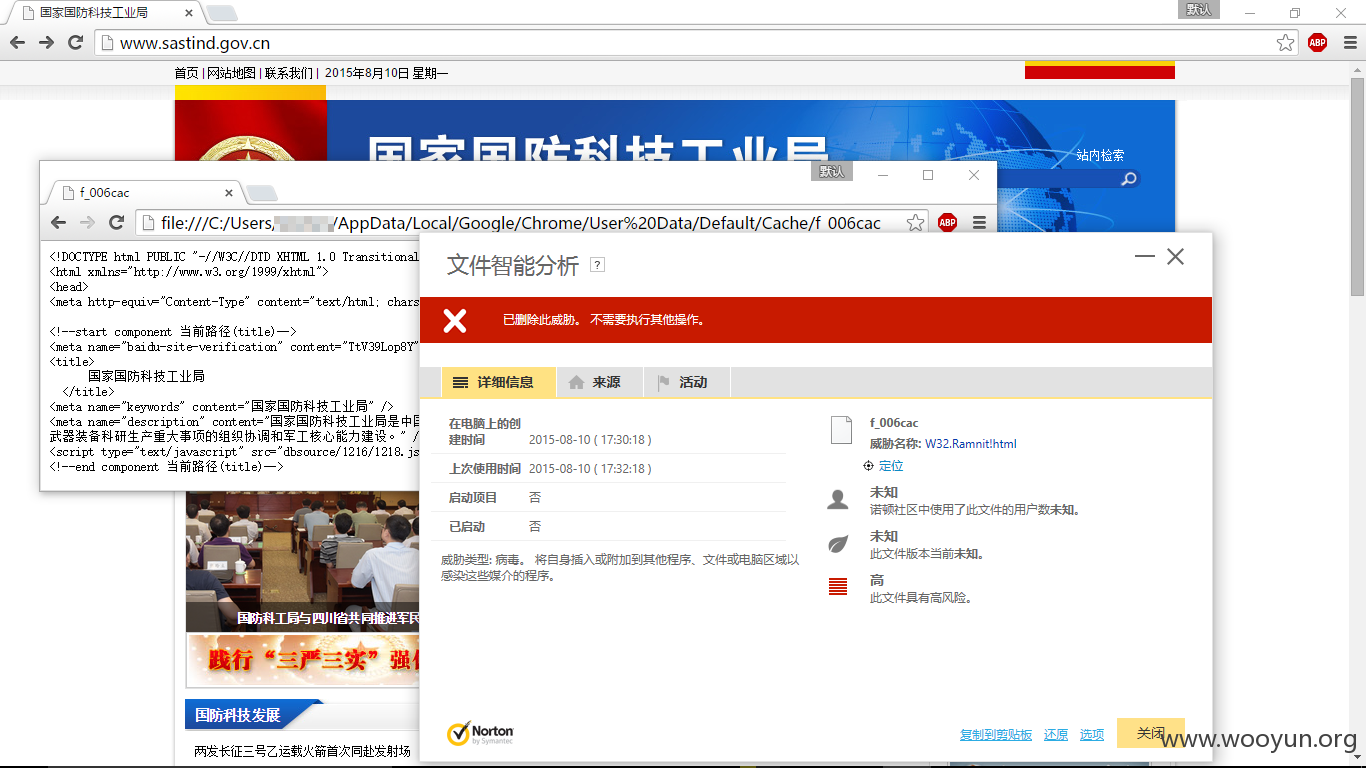Click the red X threat icon

pyautogui.click(x=455, y=320)
